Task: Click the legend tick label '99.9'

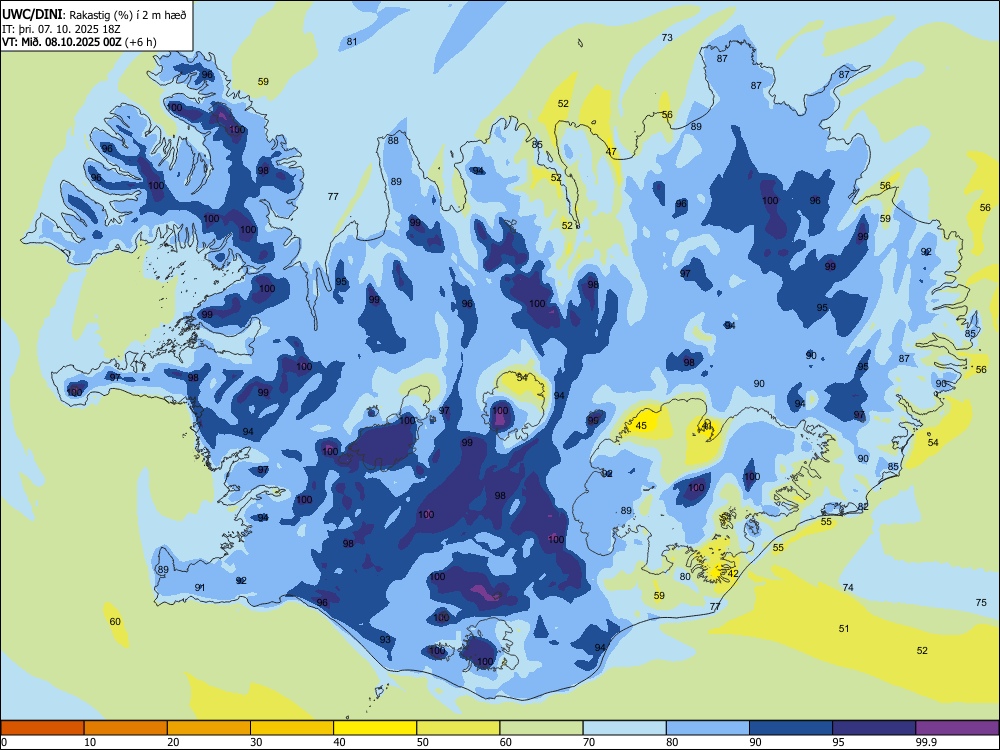Action: pyautogui.click(x=926, y=742)
